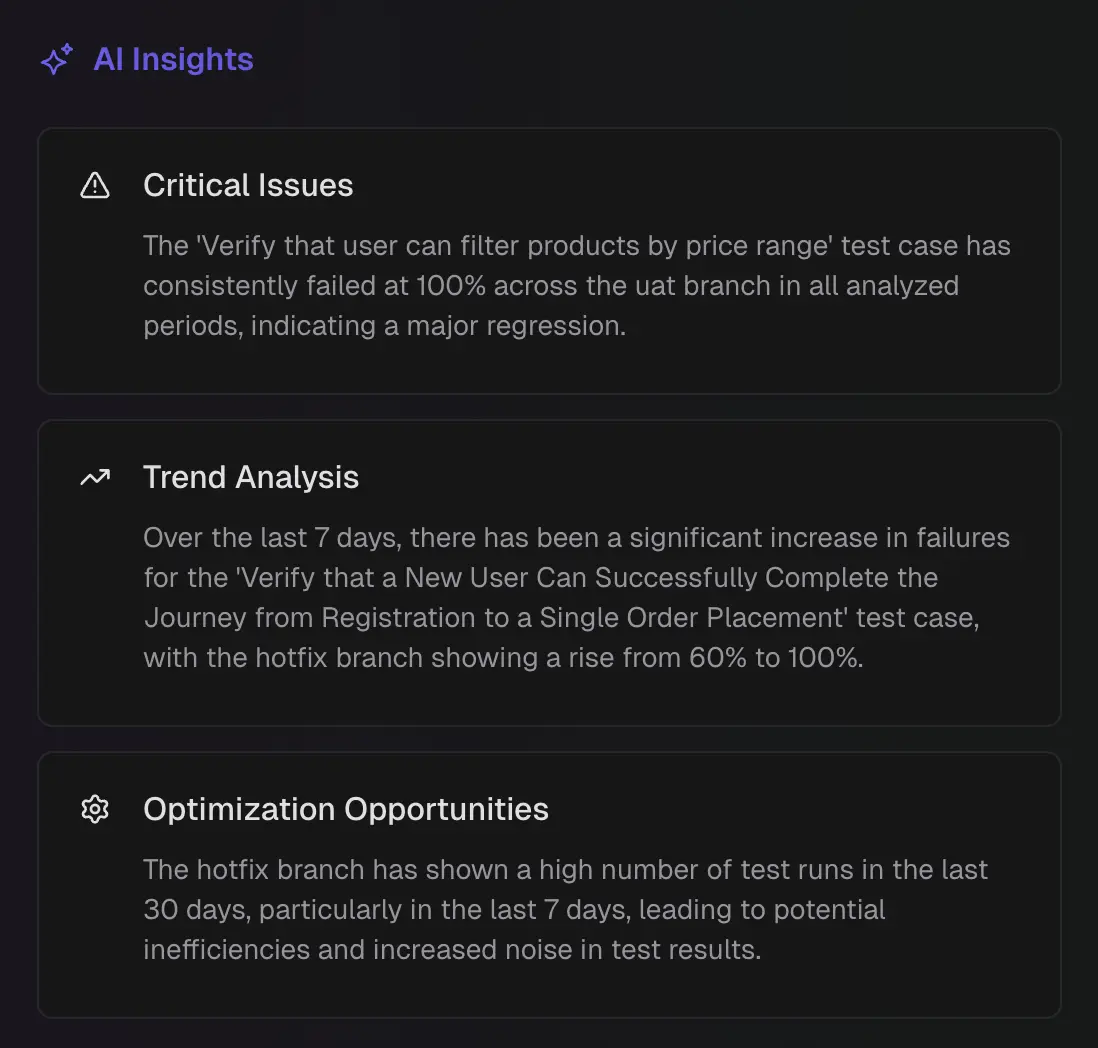Click the sparkle icon beside AI Insights
Screen dimensions: 1098x1048
56,60
